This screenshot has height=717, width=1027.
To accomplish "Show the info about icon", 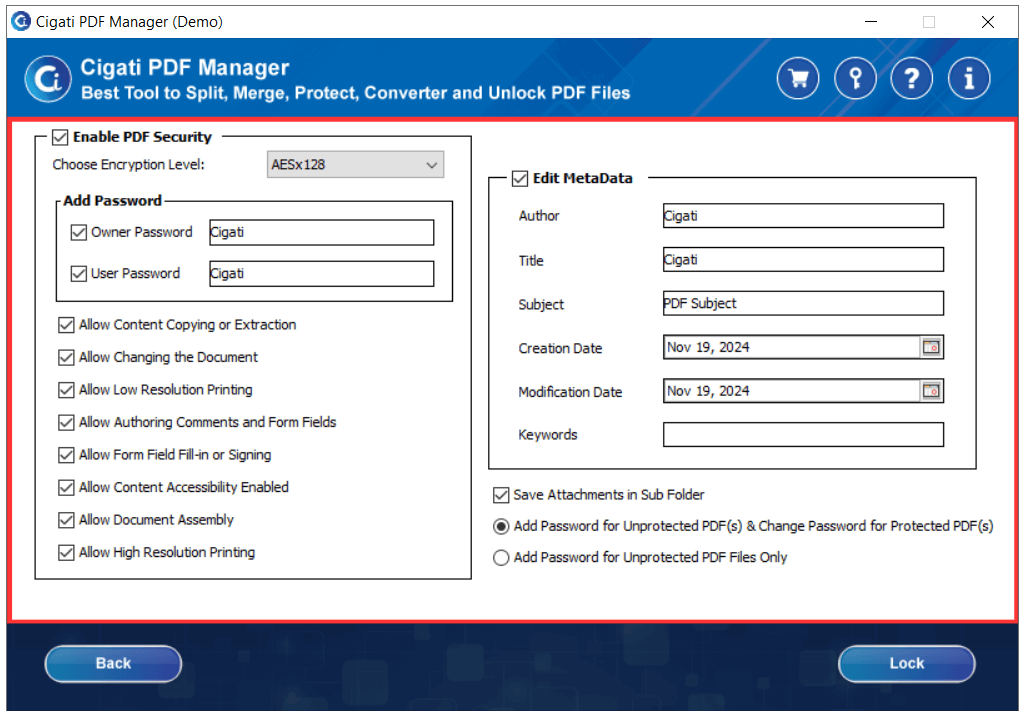I will click(969, 79).
